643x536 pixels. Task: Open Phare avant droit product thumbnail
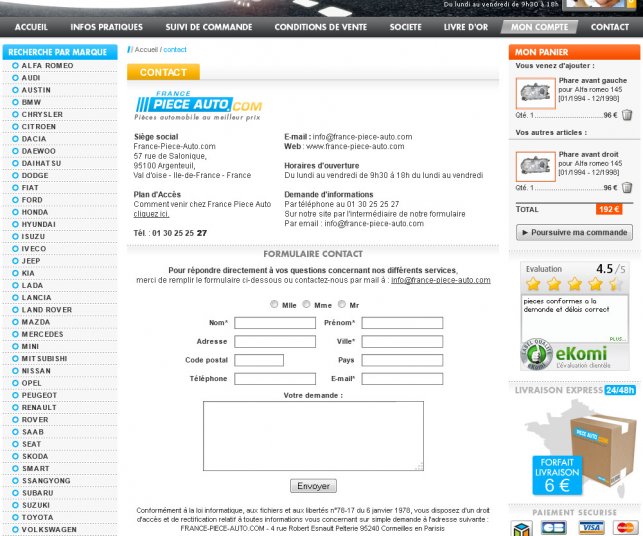tap(535, 167)
